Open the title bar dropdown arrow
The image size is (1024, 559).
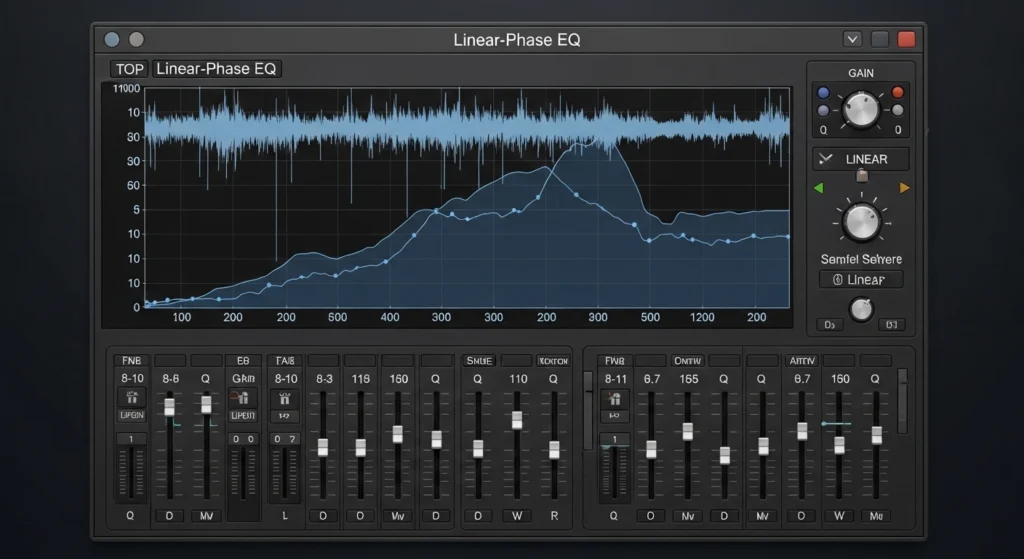pyautogui.click(x=852, y=39)
